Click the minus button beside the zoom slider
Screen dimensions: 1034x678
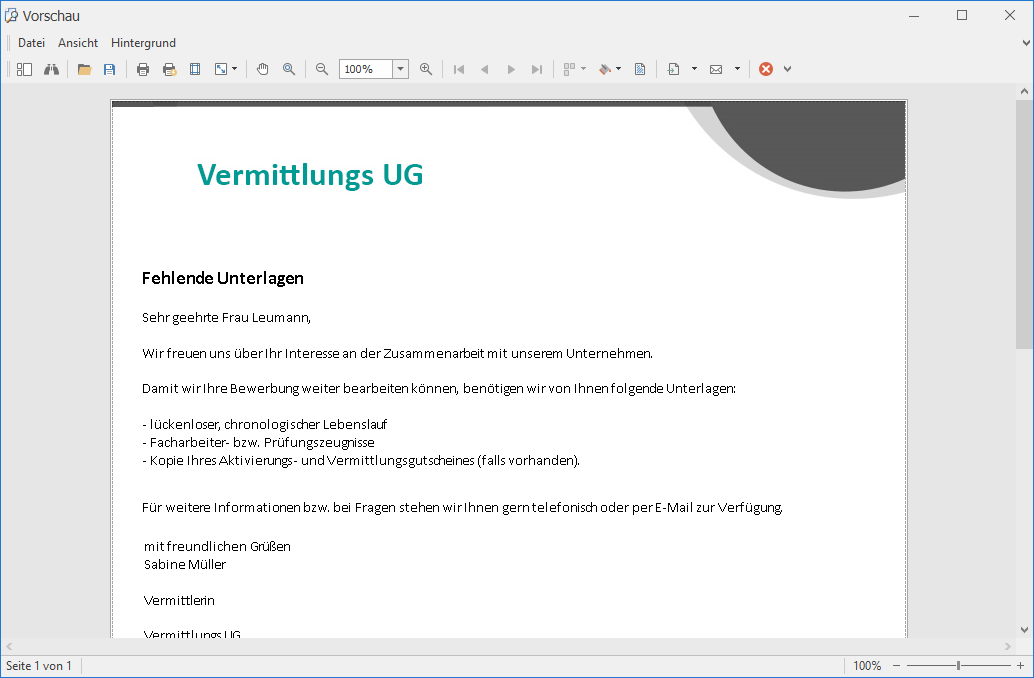pyautogui.click(x=896, y=665)
